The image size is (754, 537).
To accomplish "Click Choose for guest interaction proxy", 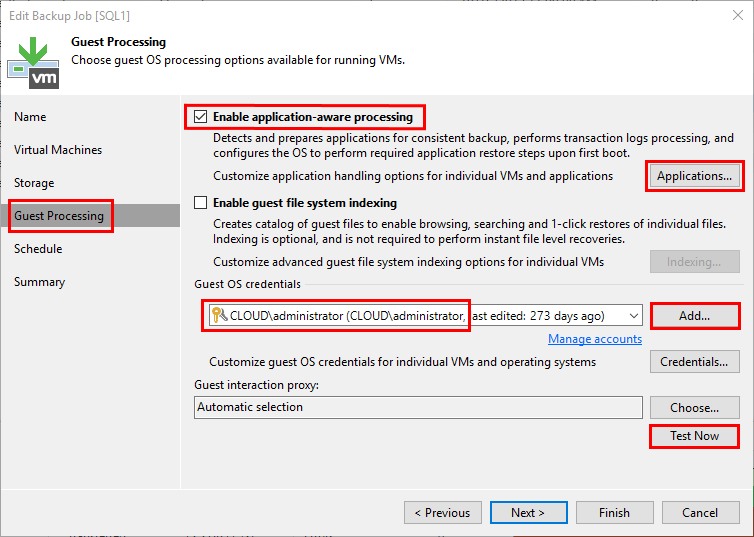I will pos(695,408).
